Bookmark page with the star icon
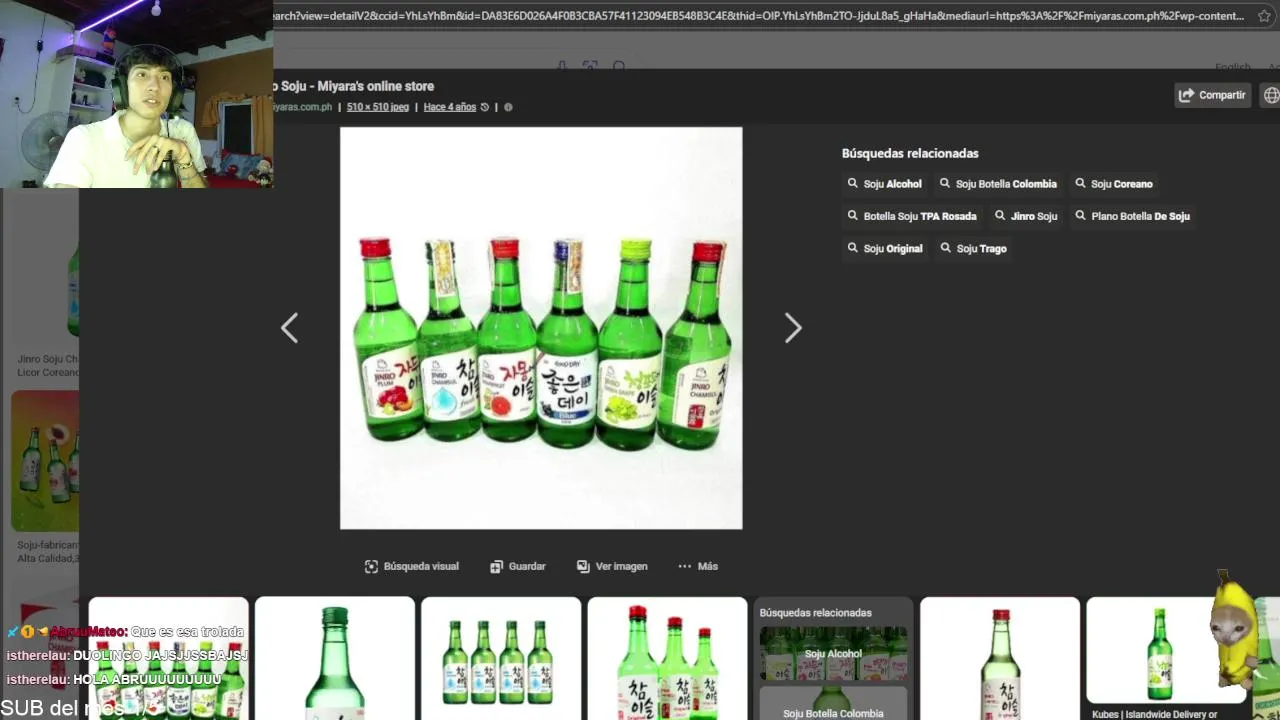The height and width of the screenshot is (720, 1280). pos(1264,16)
